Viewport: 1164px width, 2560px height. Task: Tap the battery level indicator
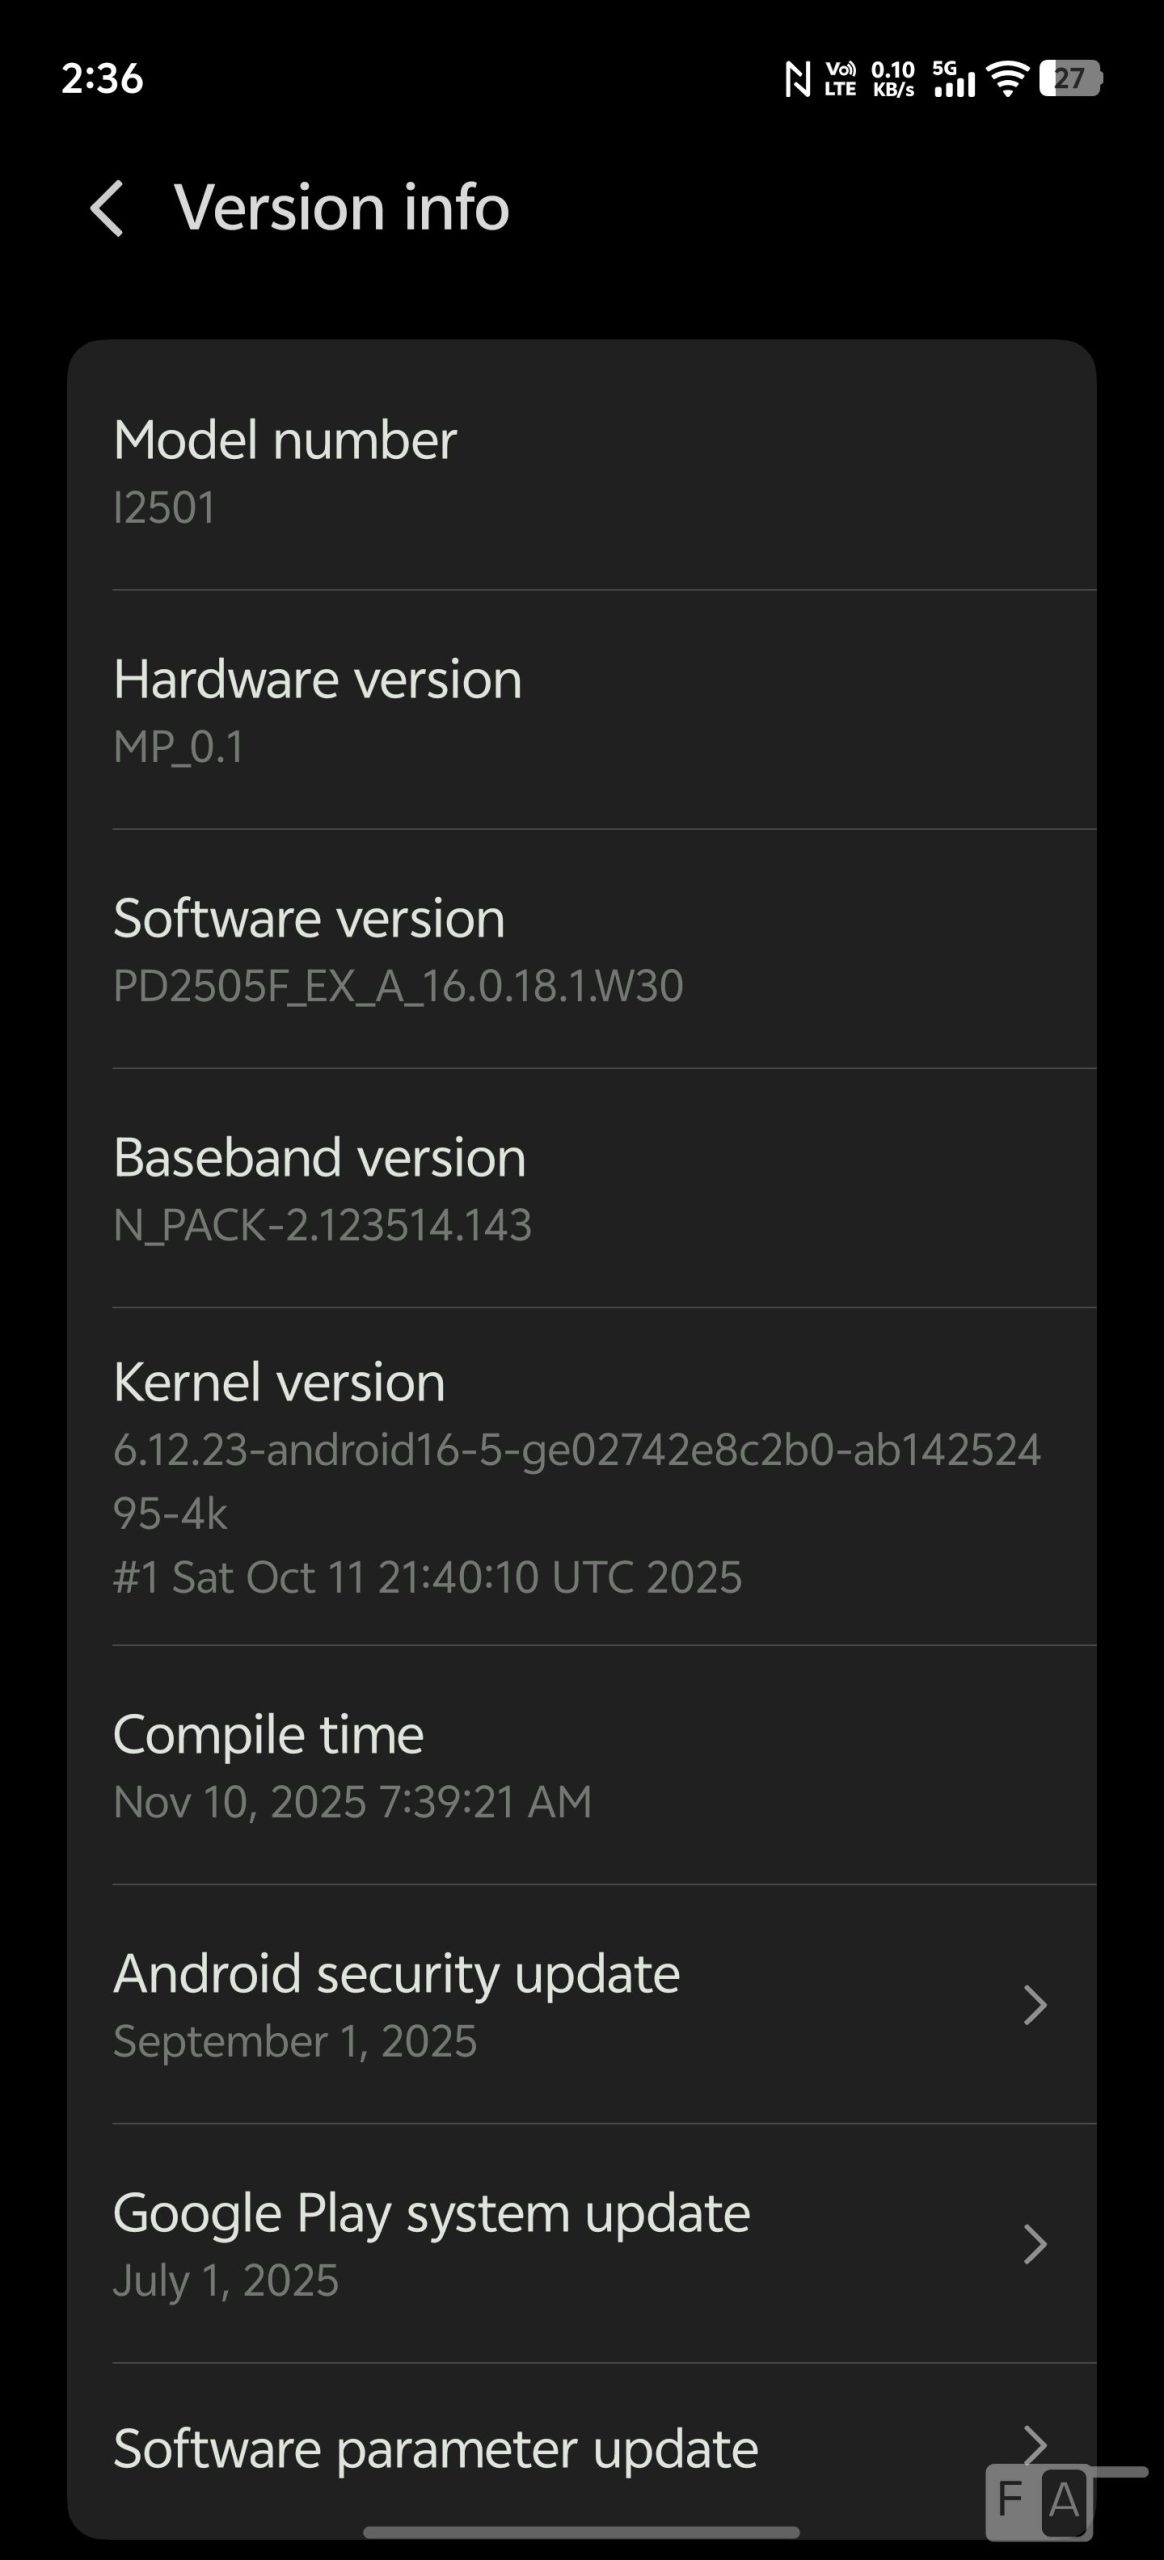coord(1070,79)
